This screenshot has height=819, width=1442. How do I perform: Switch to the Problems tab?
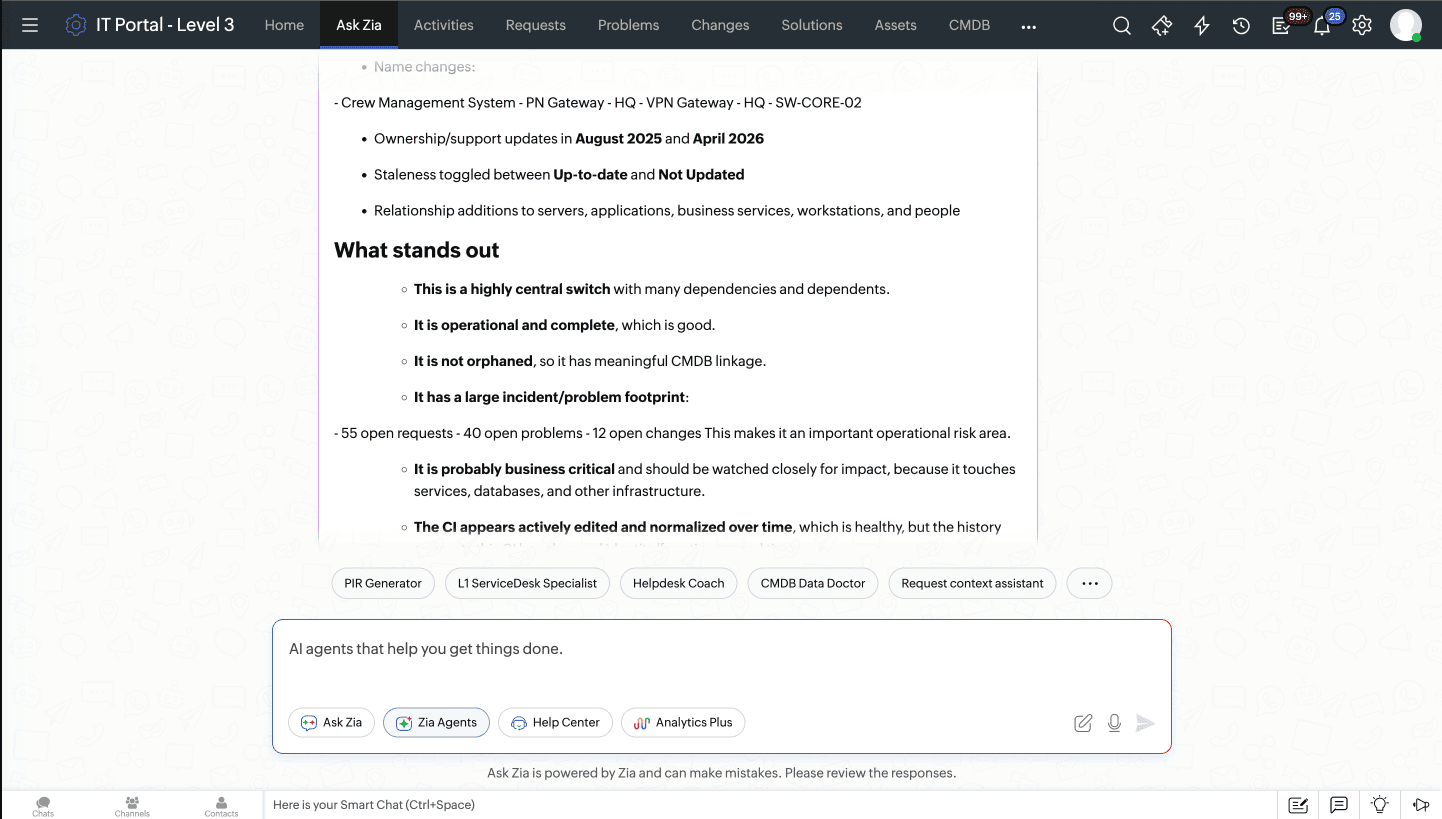click(628, 25)
